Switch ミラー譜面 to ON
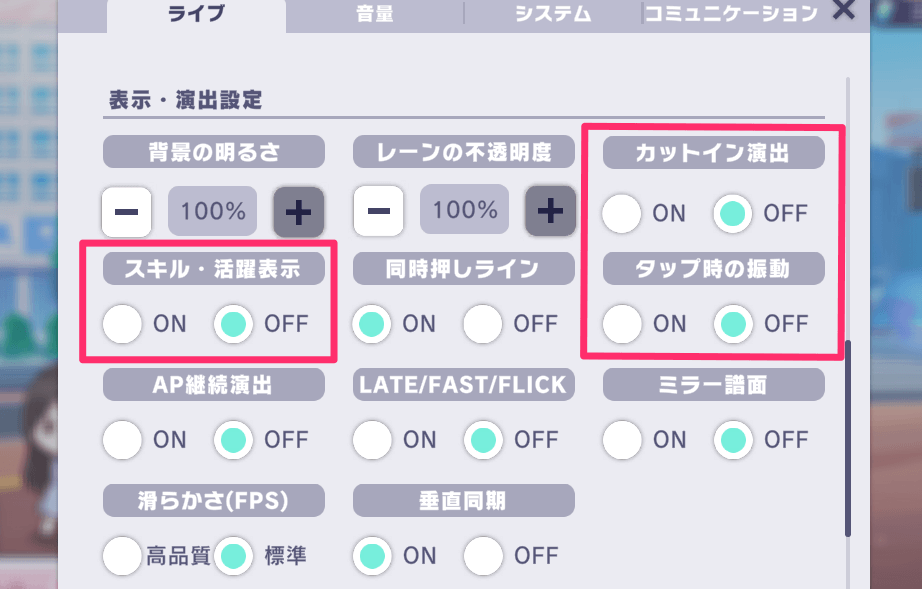922x589 pixels. (621, 440)
